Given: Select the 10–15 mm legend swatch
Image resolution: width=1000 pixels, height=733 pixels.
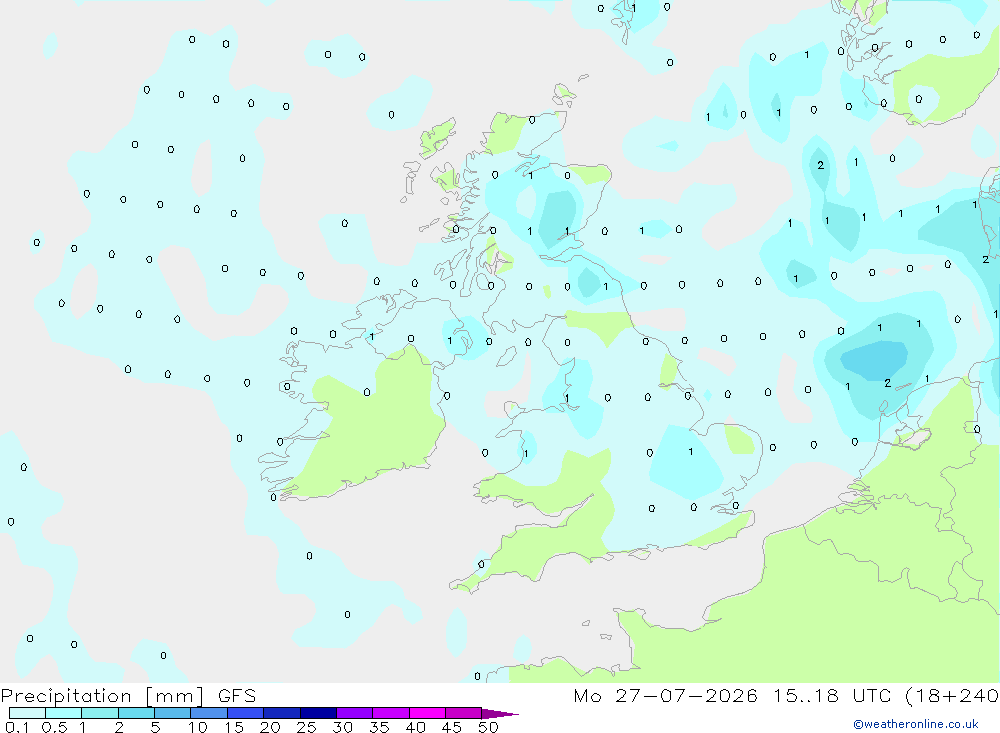Looking at the screenshot, I should coord(209,713).
